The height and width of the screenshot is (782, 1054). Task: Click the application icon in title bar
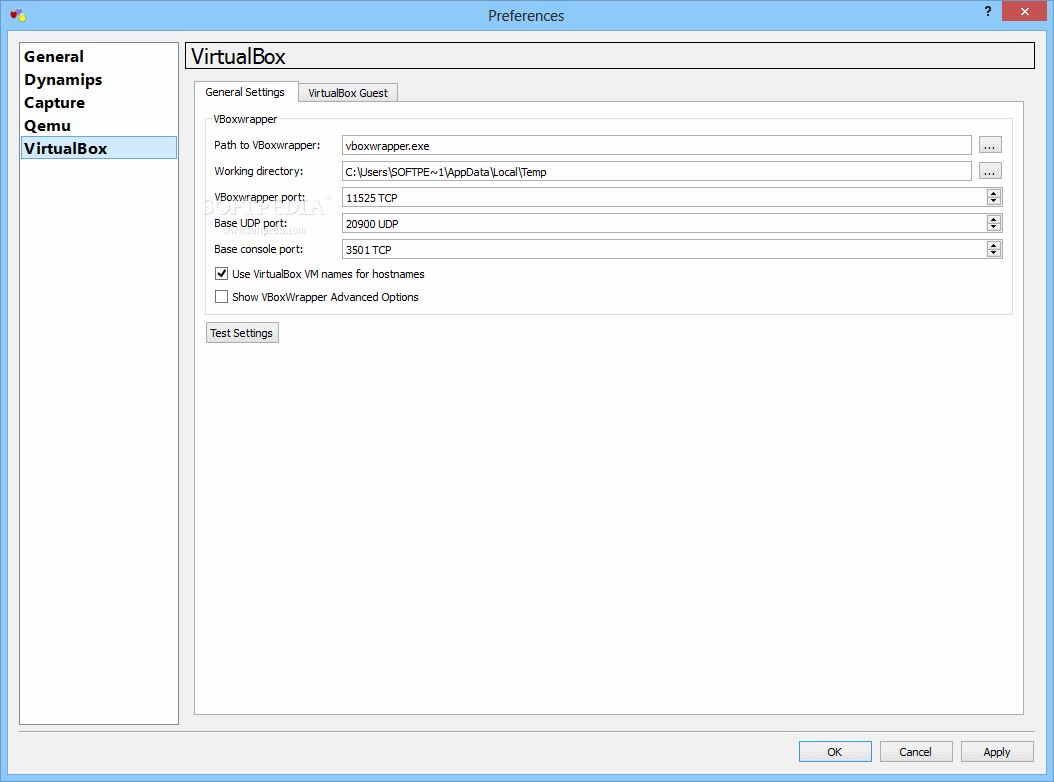click(18, 15)
